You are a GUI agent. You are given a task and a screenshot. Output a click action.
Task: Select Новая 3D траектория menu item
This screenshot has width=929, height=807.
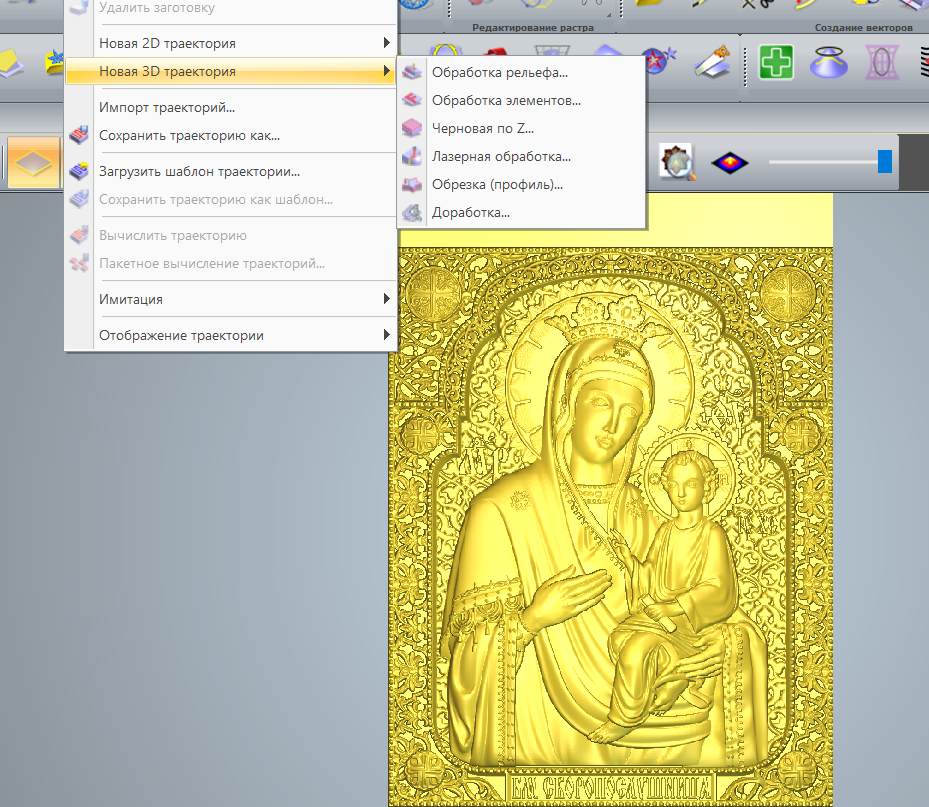(x=230, y=71)
